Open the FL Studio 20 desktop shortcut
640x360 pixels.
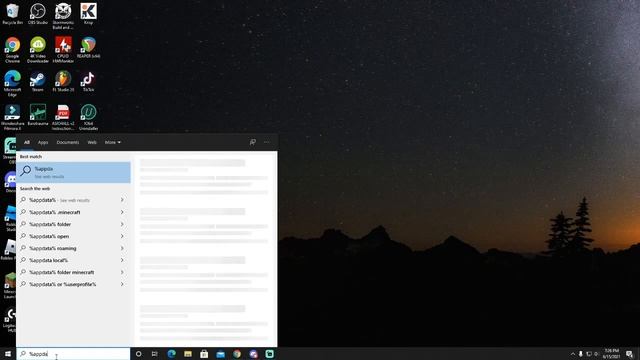point(63,81)
